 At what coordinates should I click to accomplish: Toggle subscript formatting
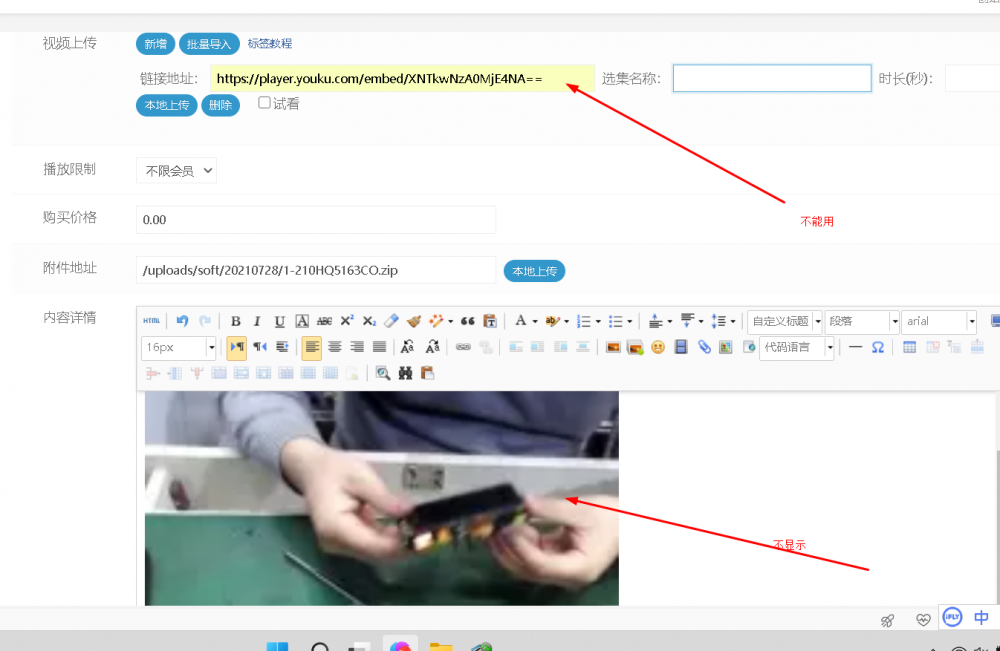pyautogui.click(x=369, y=321)
